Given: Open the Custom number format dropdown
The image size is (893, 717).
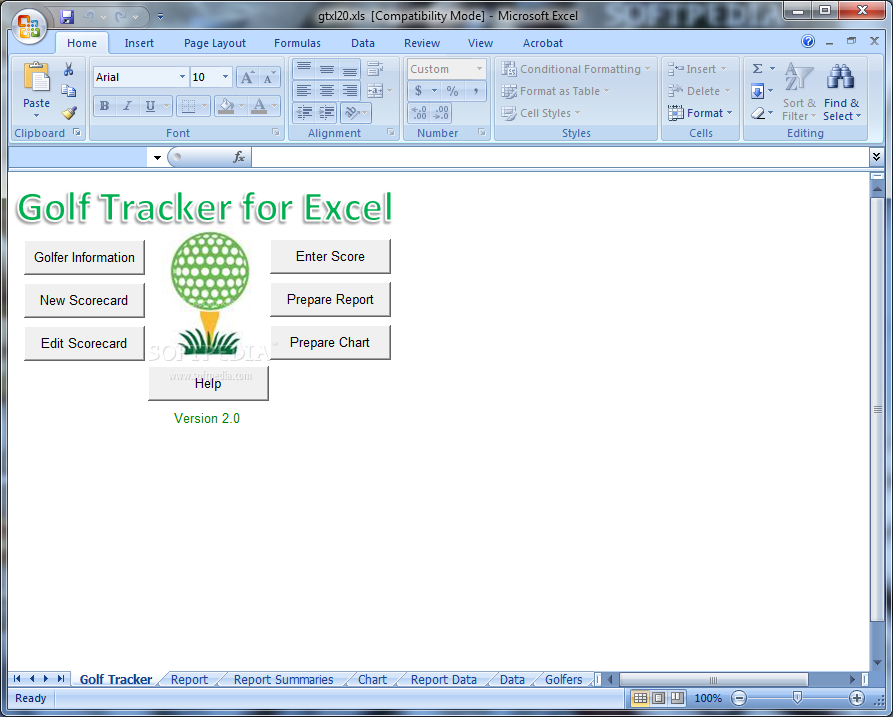Looking at the screenshot, I should coord(480,69).
